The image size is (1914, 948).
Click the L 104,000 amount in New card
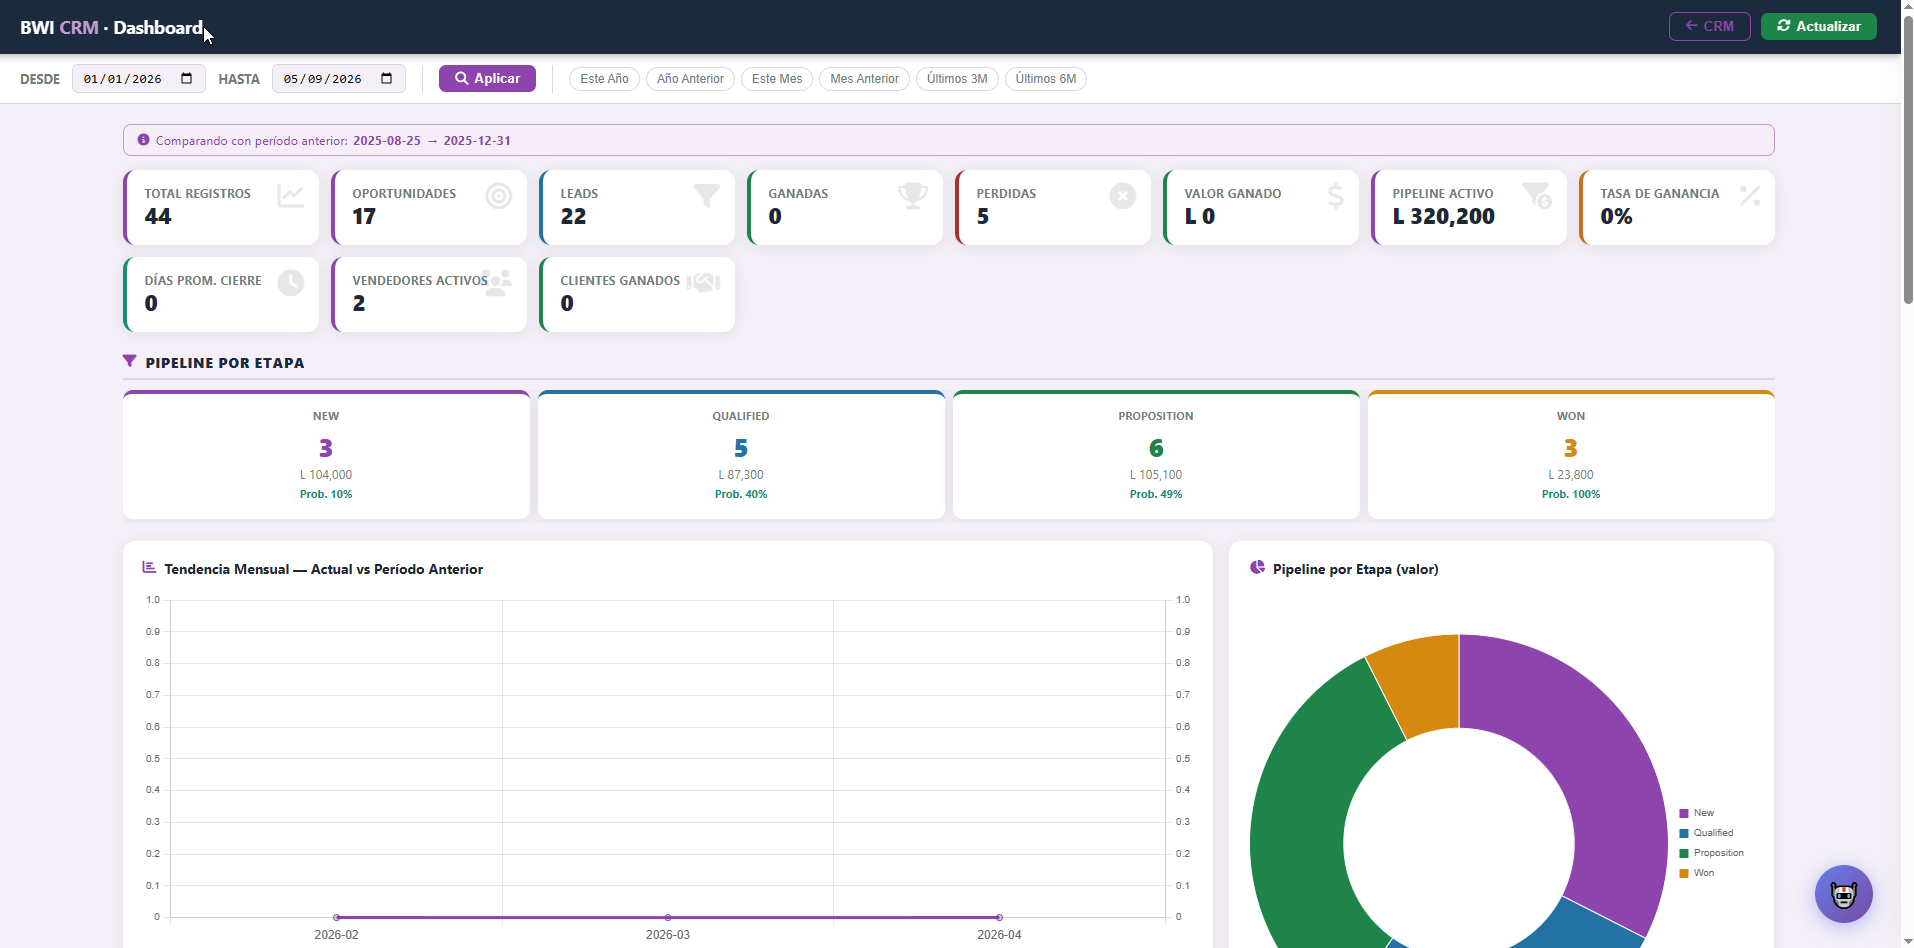tap(326, 475)
